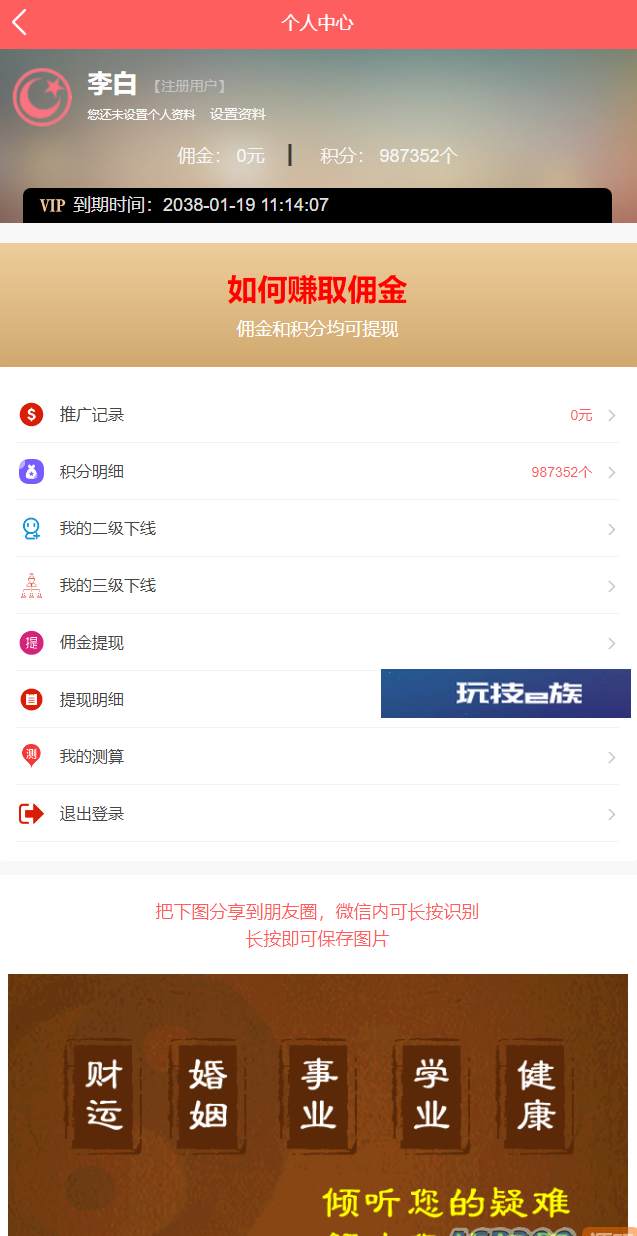This screenshot has width=637, height=1236.
Task: Expand 积分明细 with its right chevron
Action: 611,472
